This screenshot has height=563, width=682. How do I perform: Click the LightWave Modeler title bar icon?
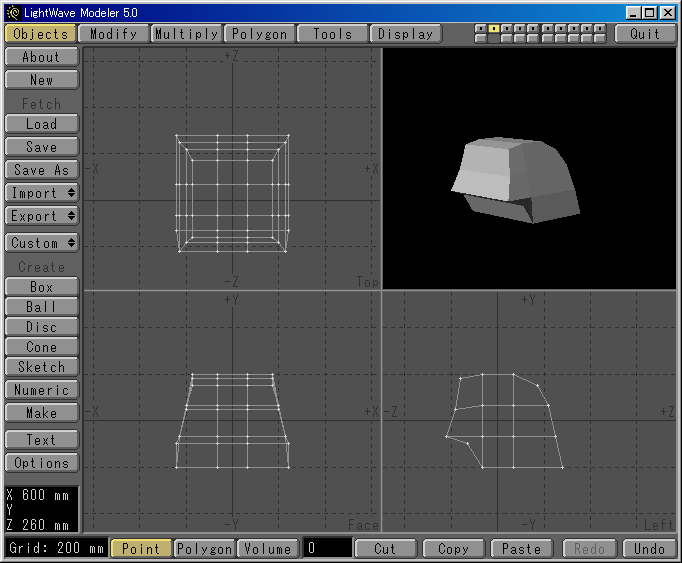[x=12, y=12]
